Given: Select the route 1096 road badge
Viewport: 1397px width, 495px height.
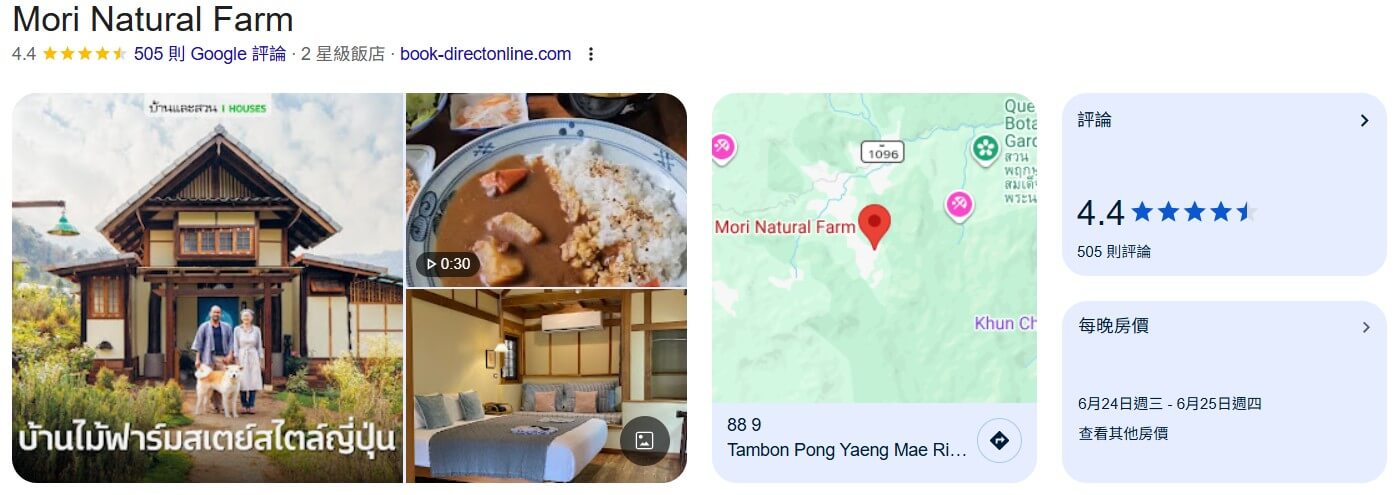Looking at the screenshot, I should pos(882,152).
